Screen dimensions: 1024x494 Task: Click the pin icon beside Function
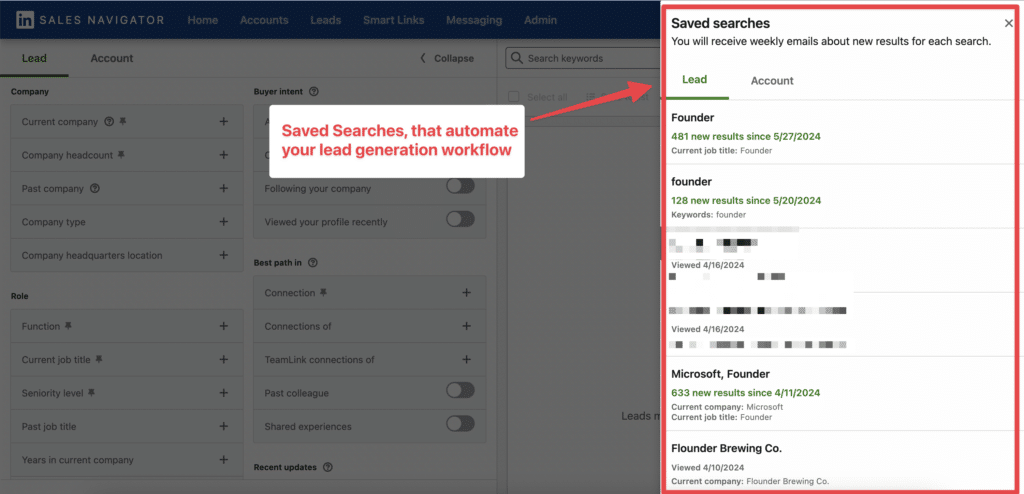pyautogui.click(x=68, y=326)
